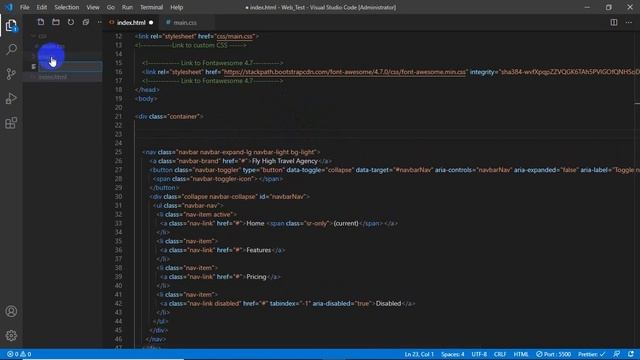Click the new file name input box

70,66
